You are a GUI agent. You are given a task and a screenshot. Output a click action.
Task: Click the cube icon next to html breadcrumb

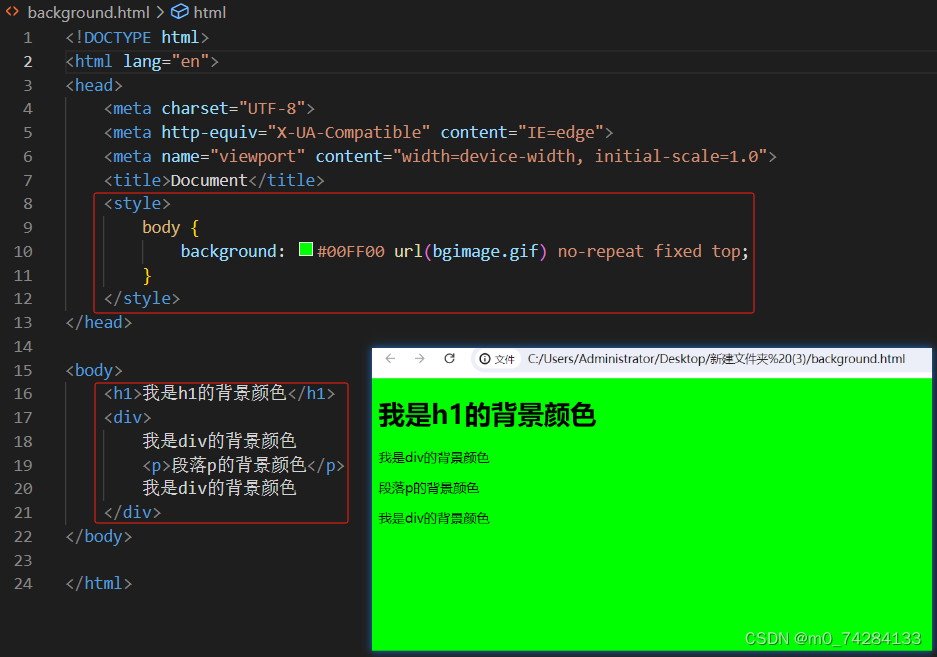point(178,12)
